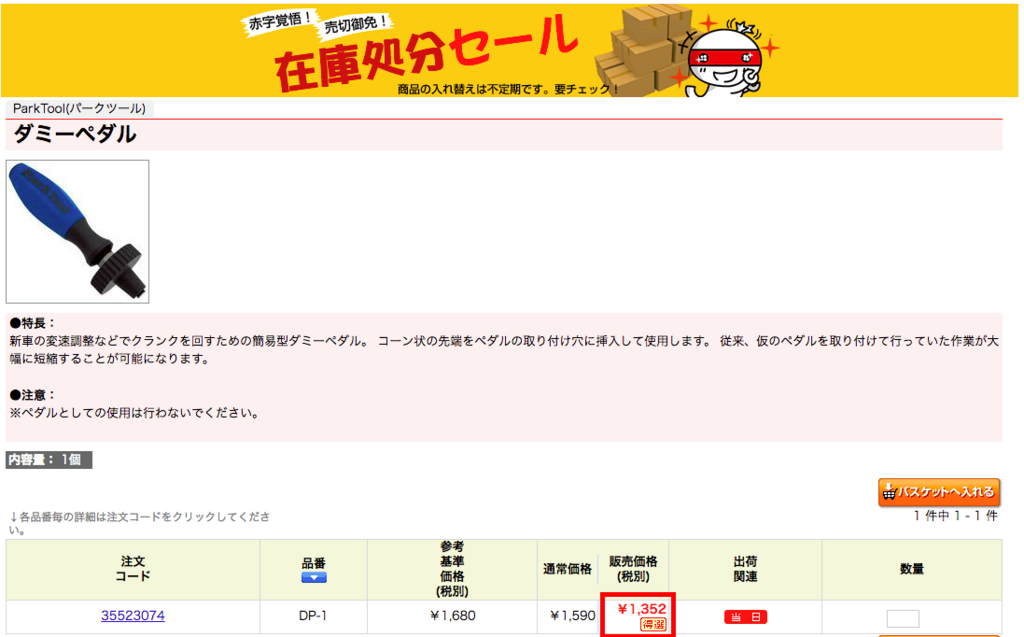
Task: Sort by 品番 dropdown arrow
Action: [313, 578]
